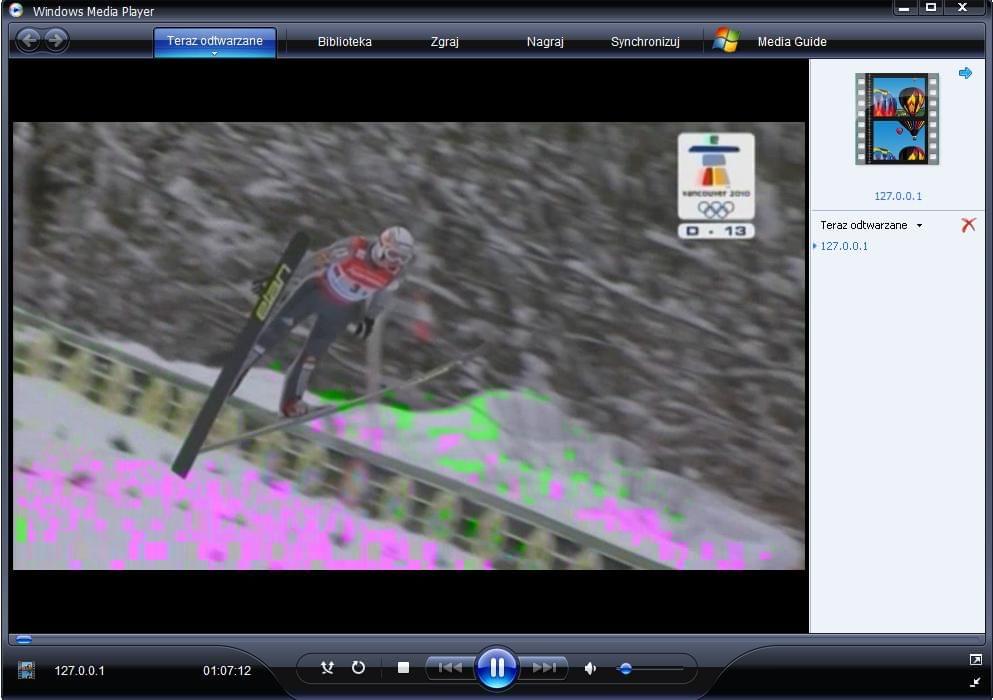
Task: Stop video playback
Action: coord(403,667)
